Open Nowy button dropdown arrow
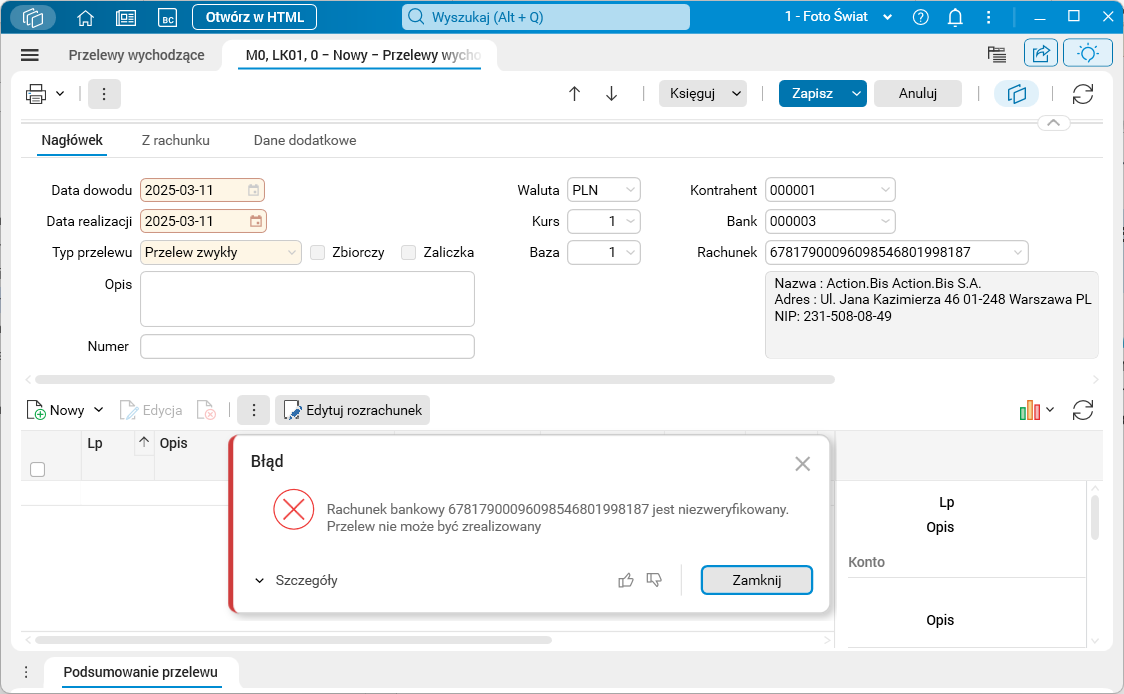This screenshot has width=1124, height=694. [99, 410]
